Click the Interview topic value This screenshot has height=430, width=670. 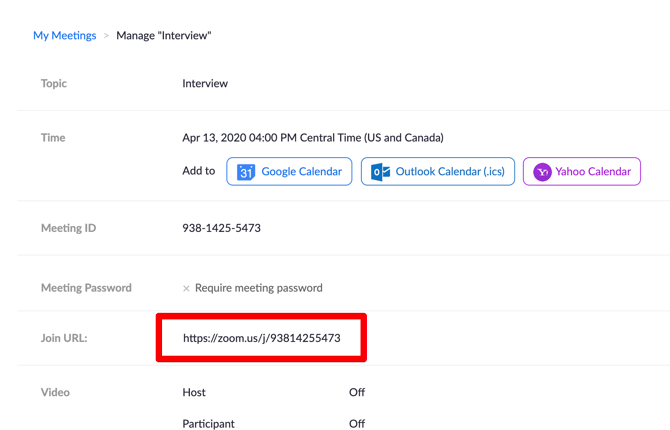pos(205,84)
